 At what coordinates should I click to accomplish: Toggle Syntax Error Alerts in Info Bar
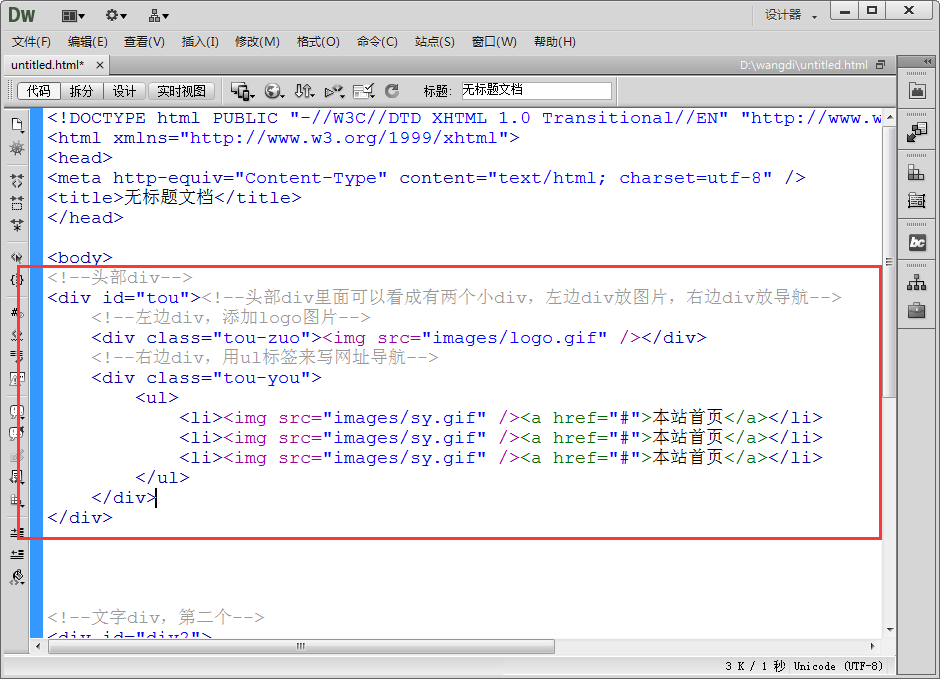point(17,379)
